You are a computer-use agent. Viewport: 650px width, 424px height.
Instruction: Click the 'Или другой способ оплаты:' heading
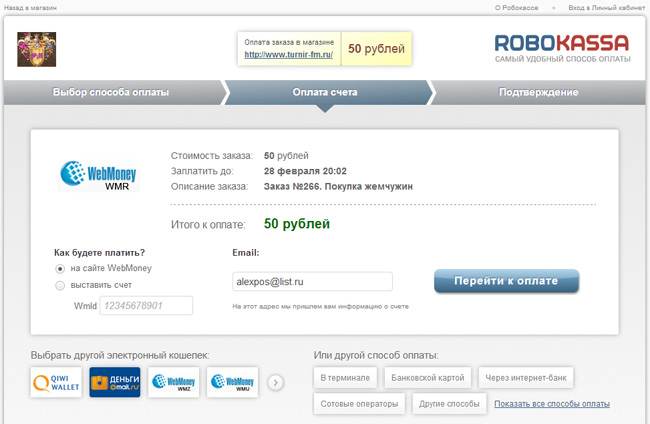[376, 355]
